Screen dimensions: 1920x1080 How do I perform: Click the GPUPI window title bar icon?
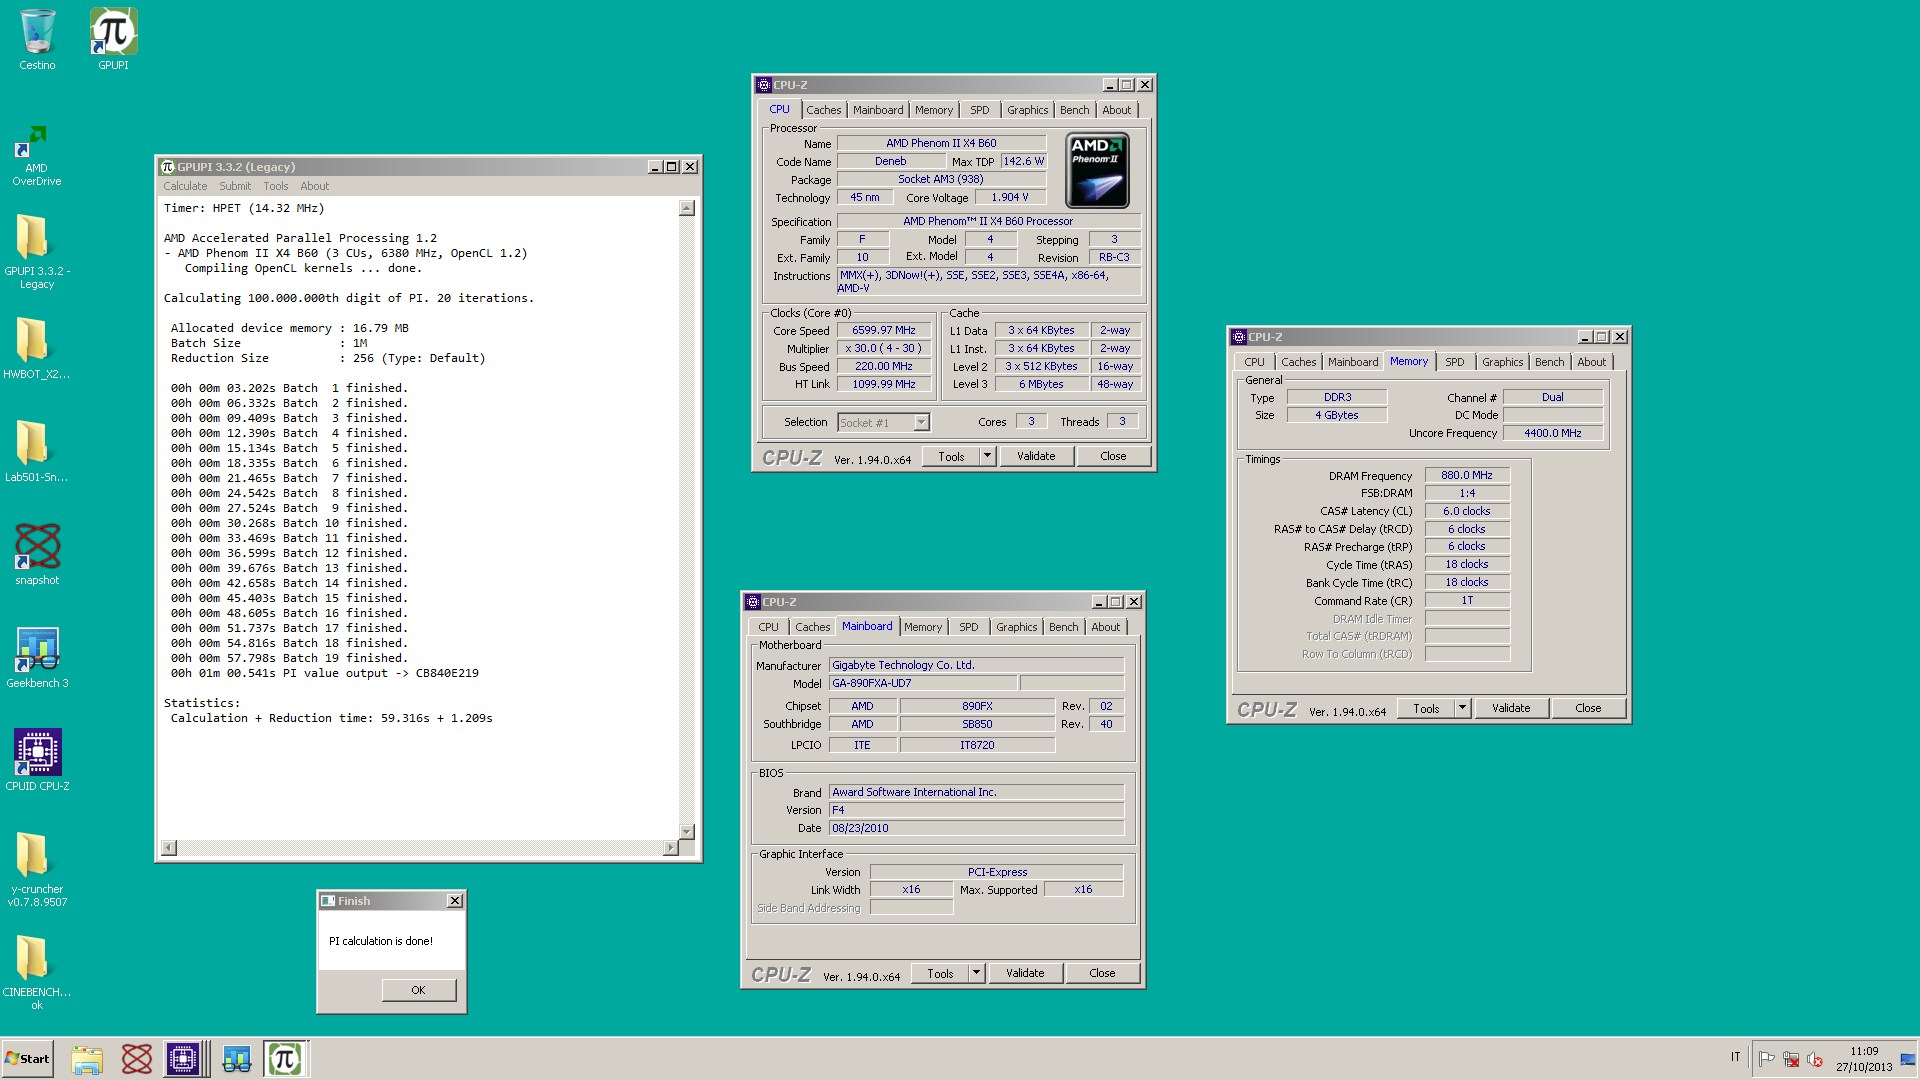tap(168, 167)
